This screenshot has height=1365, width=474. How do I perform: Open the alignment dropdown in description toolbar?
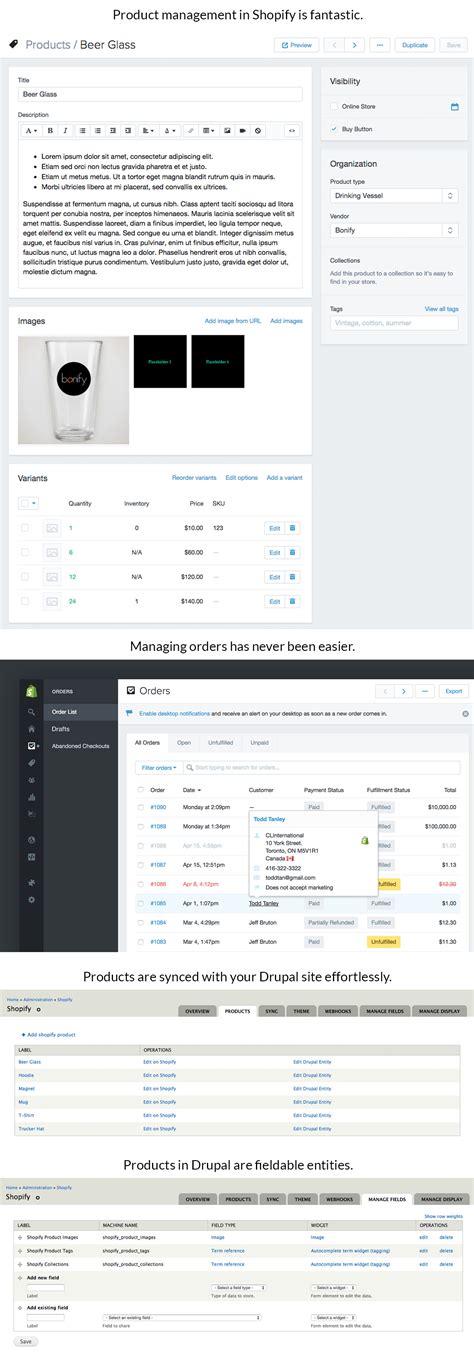[x=148, y=130]
